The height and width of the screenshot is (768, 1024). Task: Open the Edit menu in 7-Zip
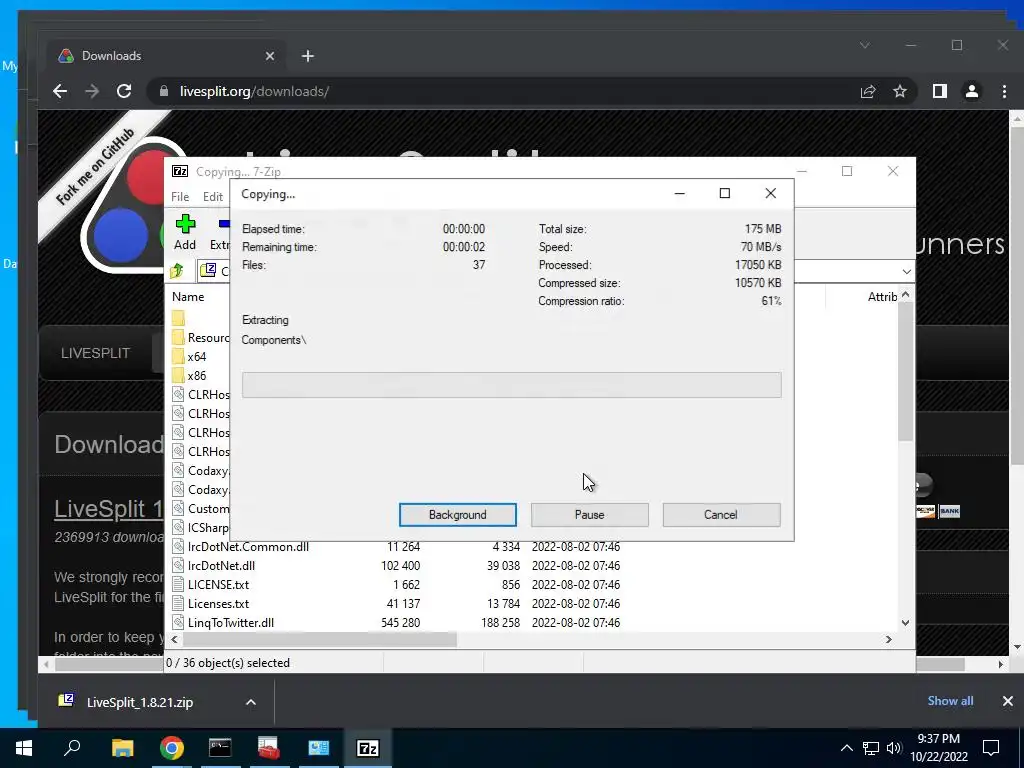click(213, 197)
